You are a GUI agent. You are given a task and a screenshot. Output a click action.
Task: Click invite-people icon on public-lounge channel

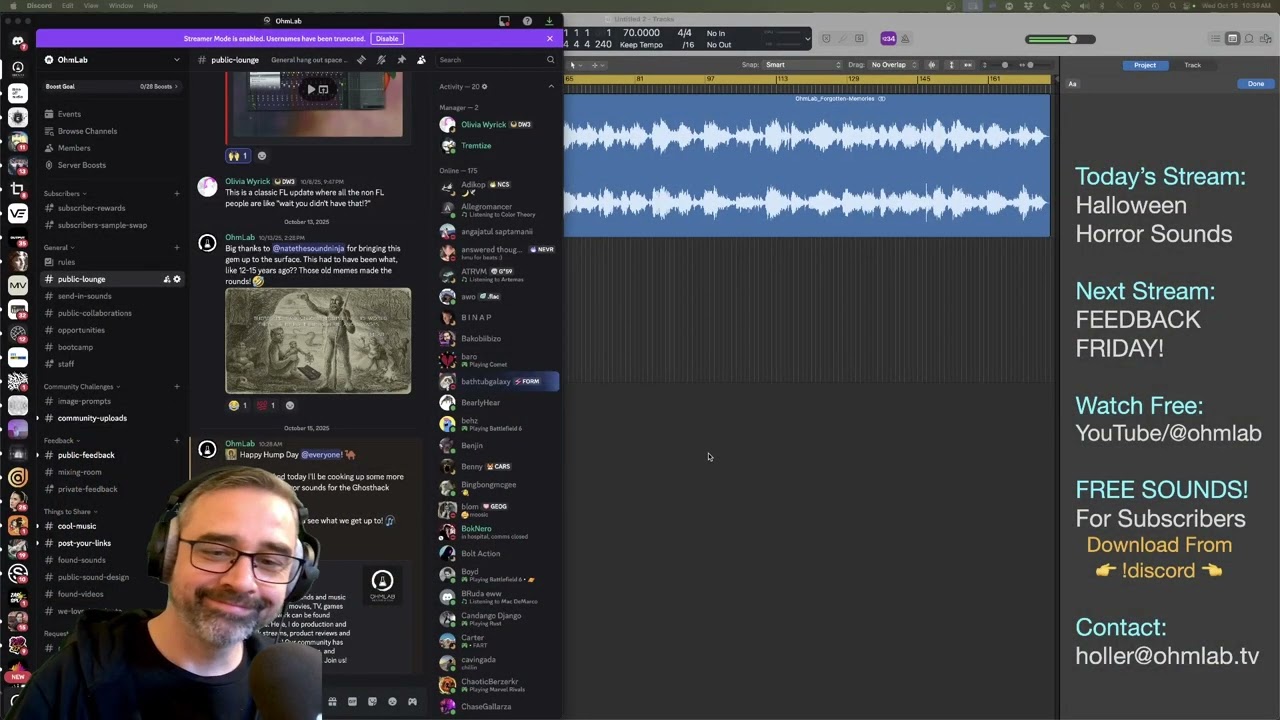166,279
